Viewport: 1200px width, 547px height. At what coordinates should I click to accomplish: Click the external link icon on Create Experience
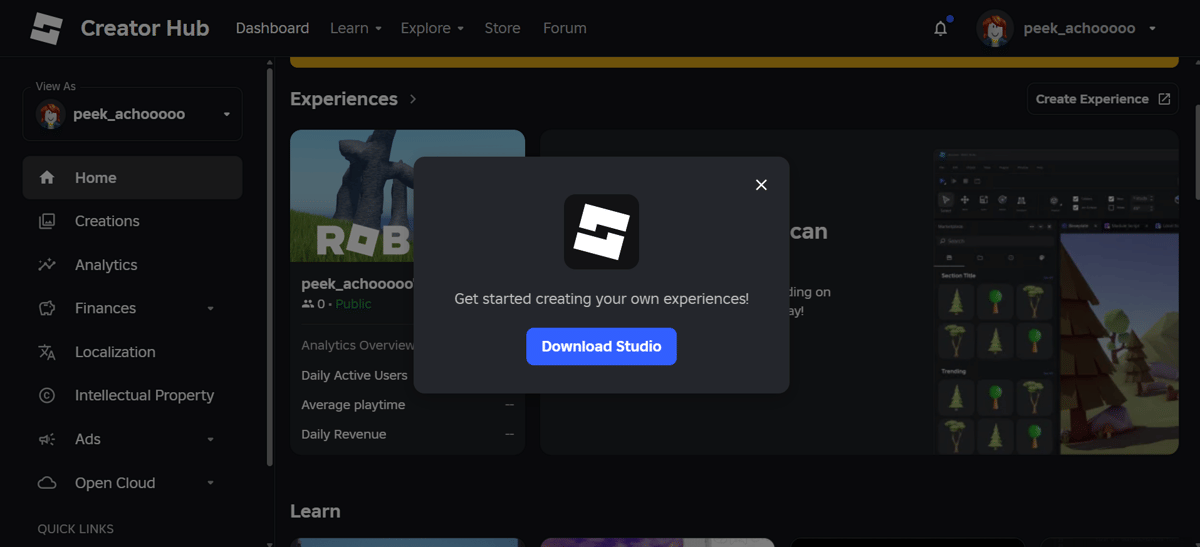pos(1164,99)
